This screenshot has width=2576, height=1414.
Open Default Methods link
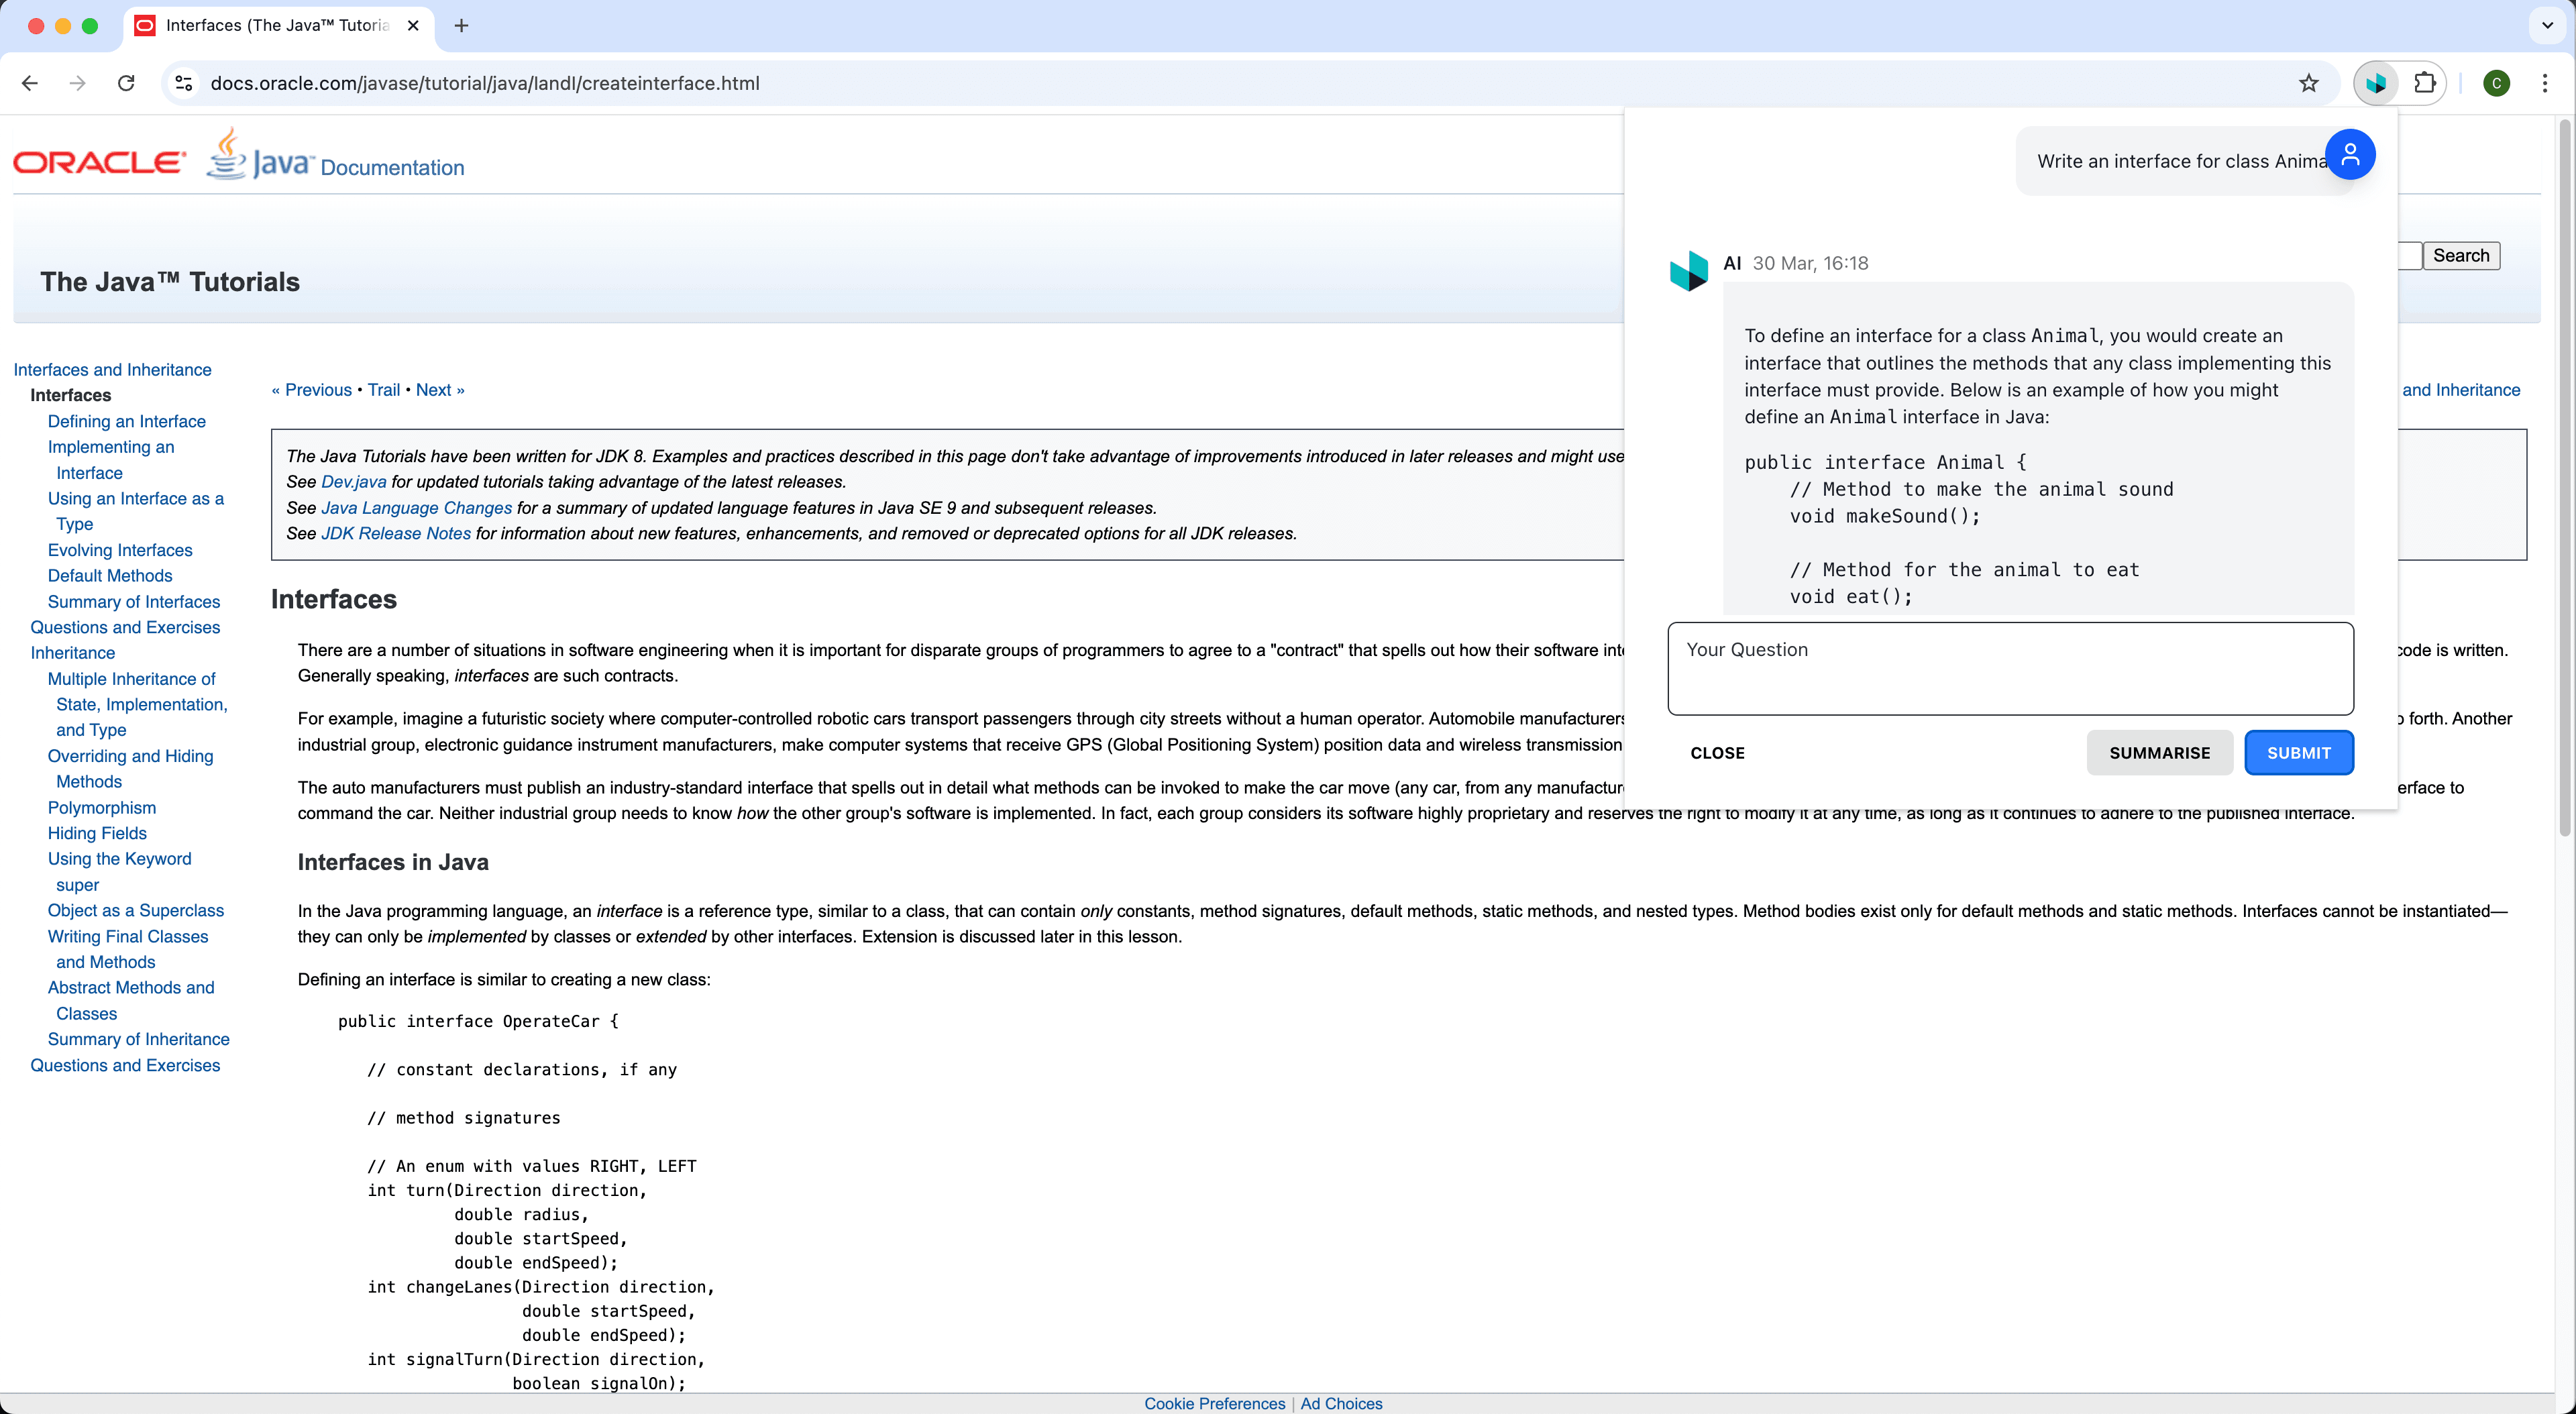110,576
